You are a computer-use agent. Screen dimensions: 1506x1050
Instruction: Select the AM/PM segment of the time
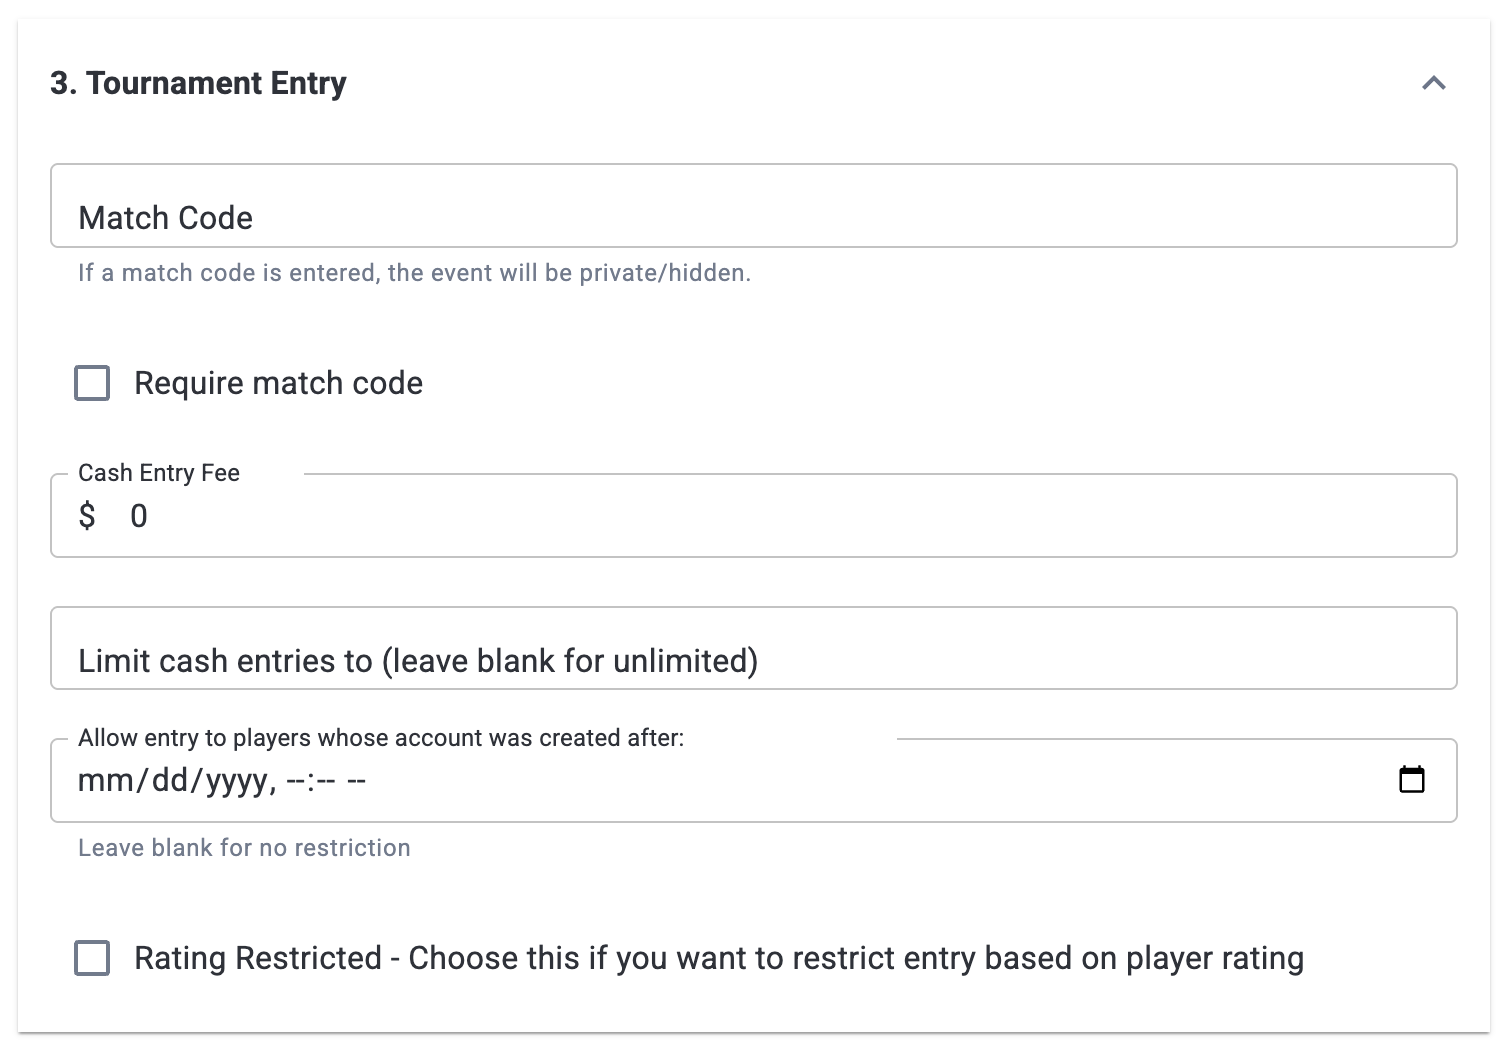(357, 781)
